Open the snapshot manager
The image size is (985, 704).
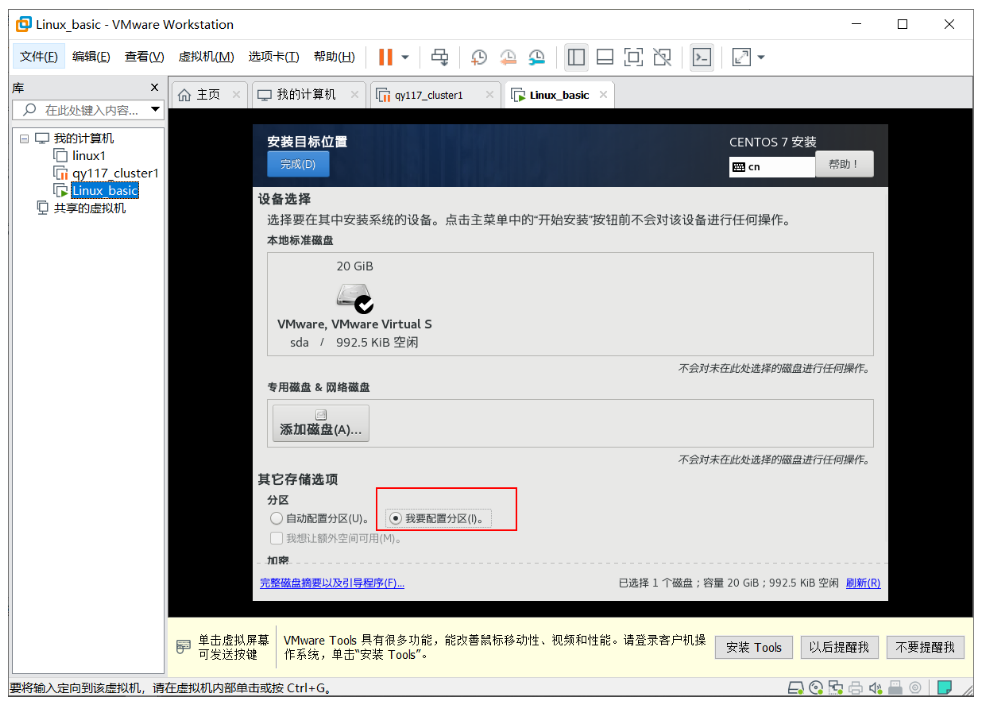coord(536,57)
